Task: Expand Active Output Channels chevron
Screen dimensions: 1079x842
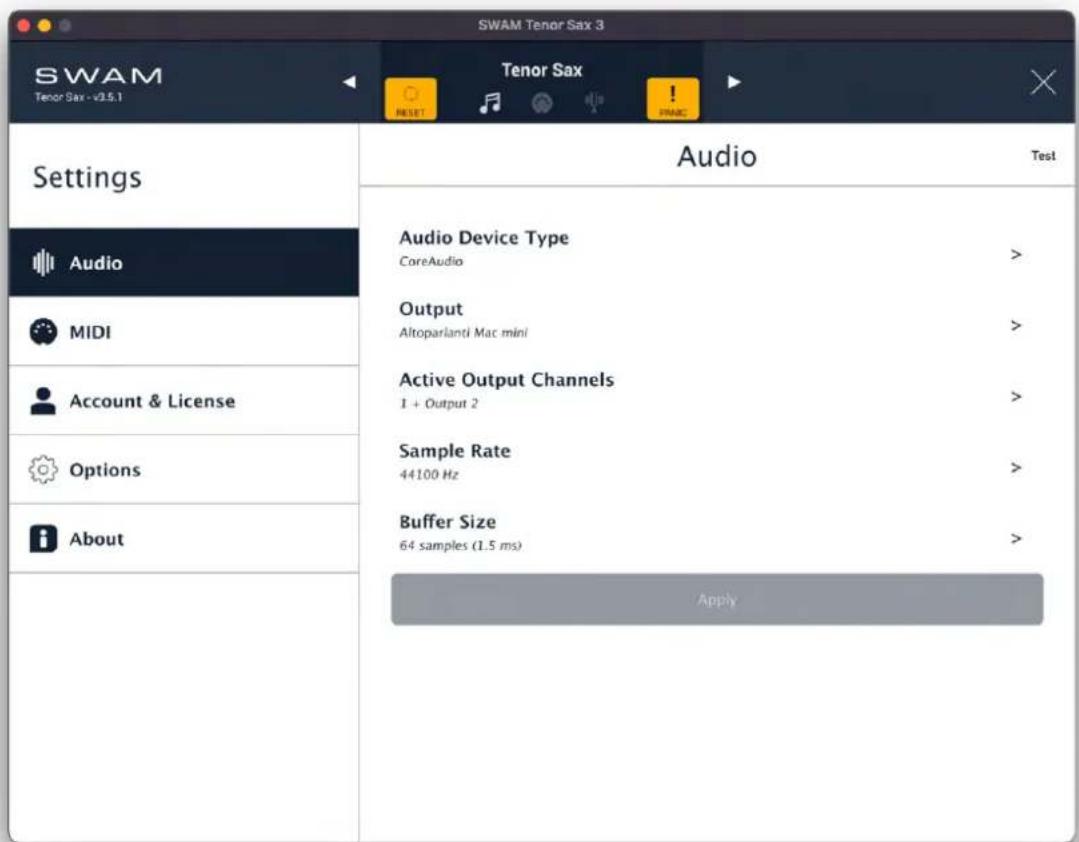Action: (x=1016, y=396)
